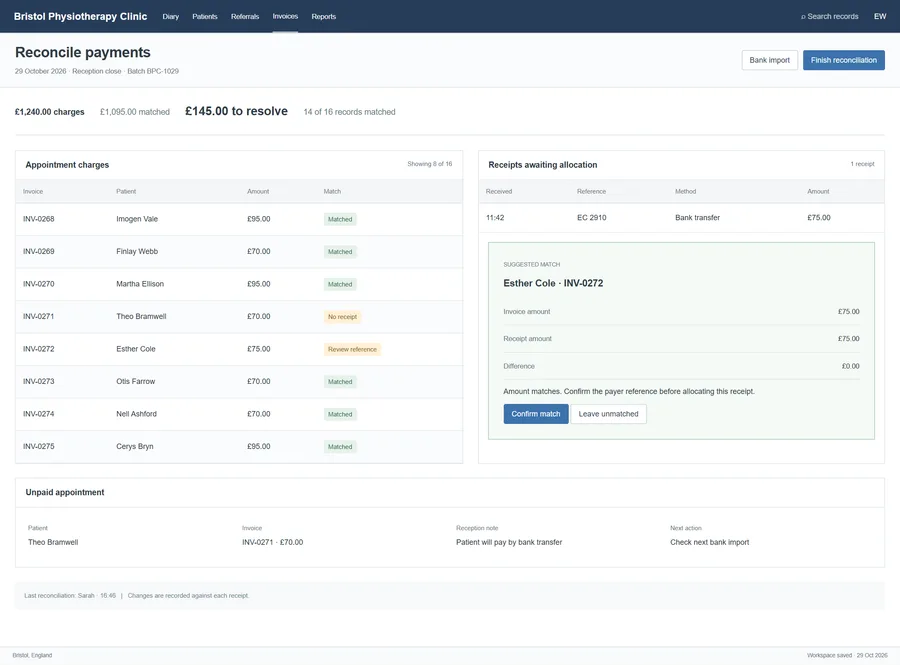Select invoice INV-0273
The height and width of the screenshot is (665, 900).
point(38,382)
